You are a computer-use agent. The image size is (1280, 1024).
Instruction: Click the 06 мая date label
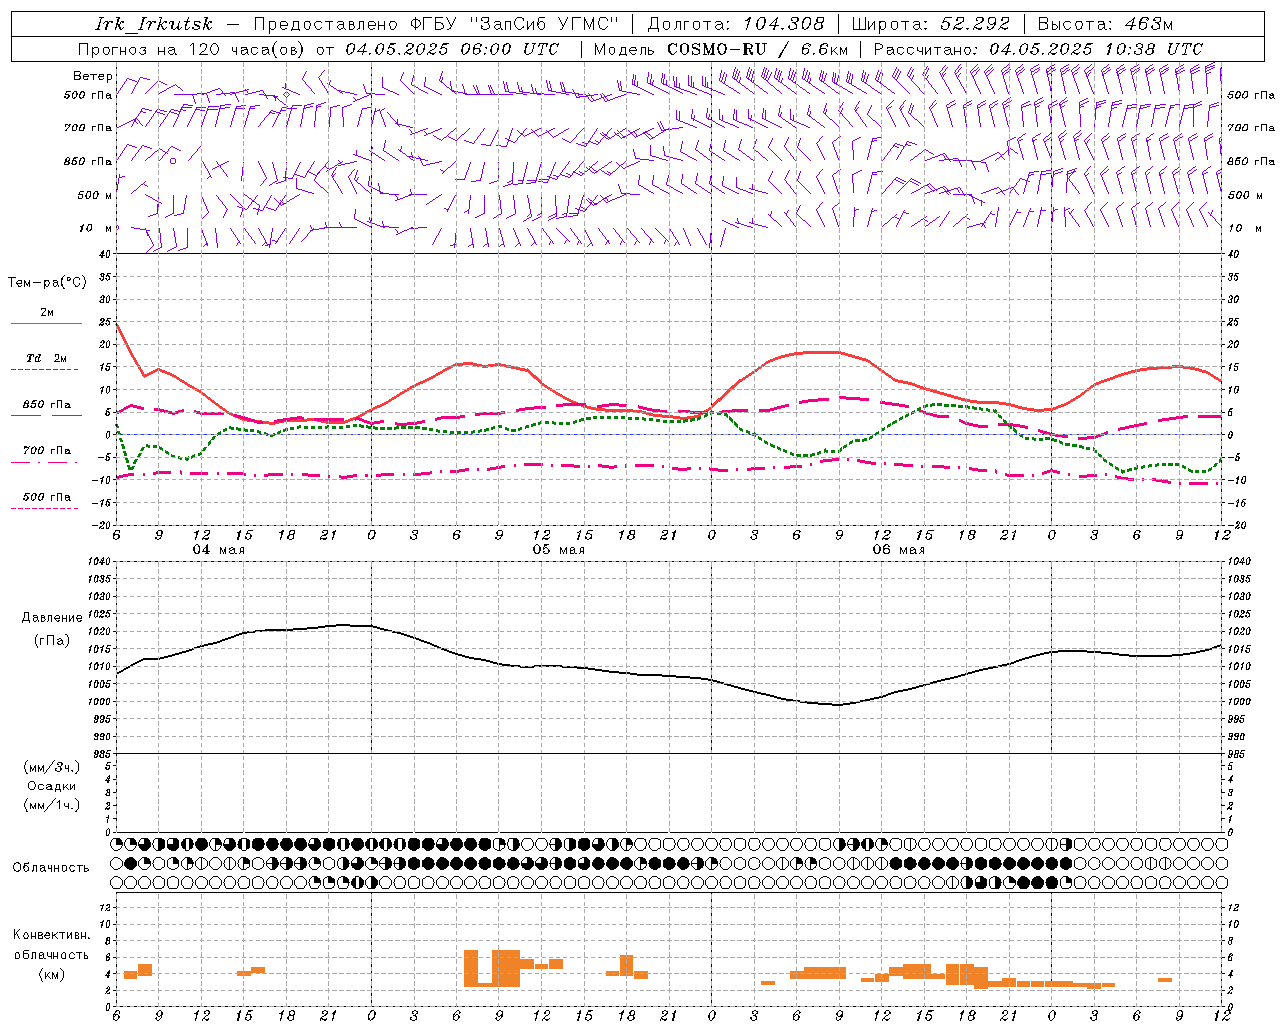click(x=899, y=550)
